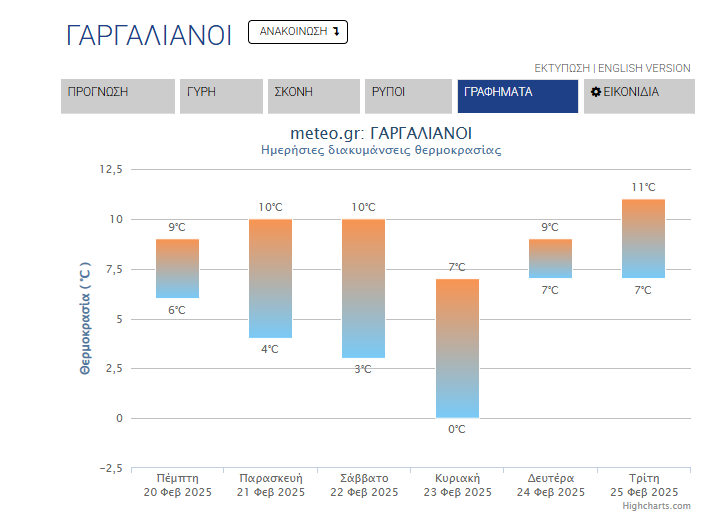Click the Θερμοκρασία (°C) axis title
The image size is (712, 526).
pyautogui.click(x=85, y=318)
